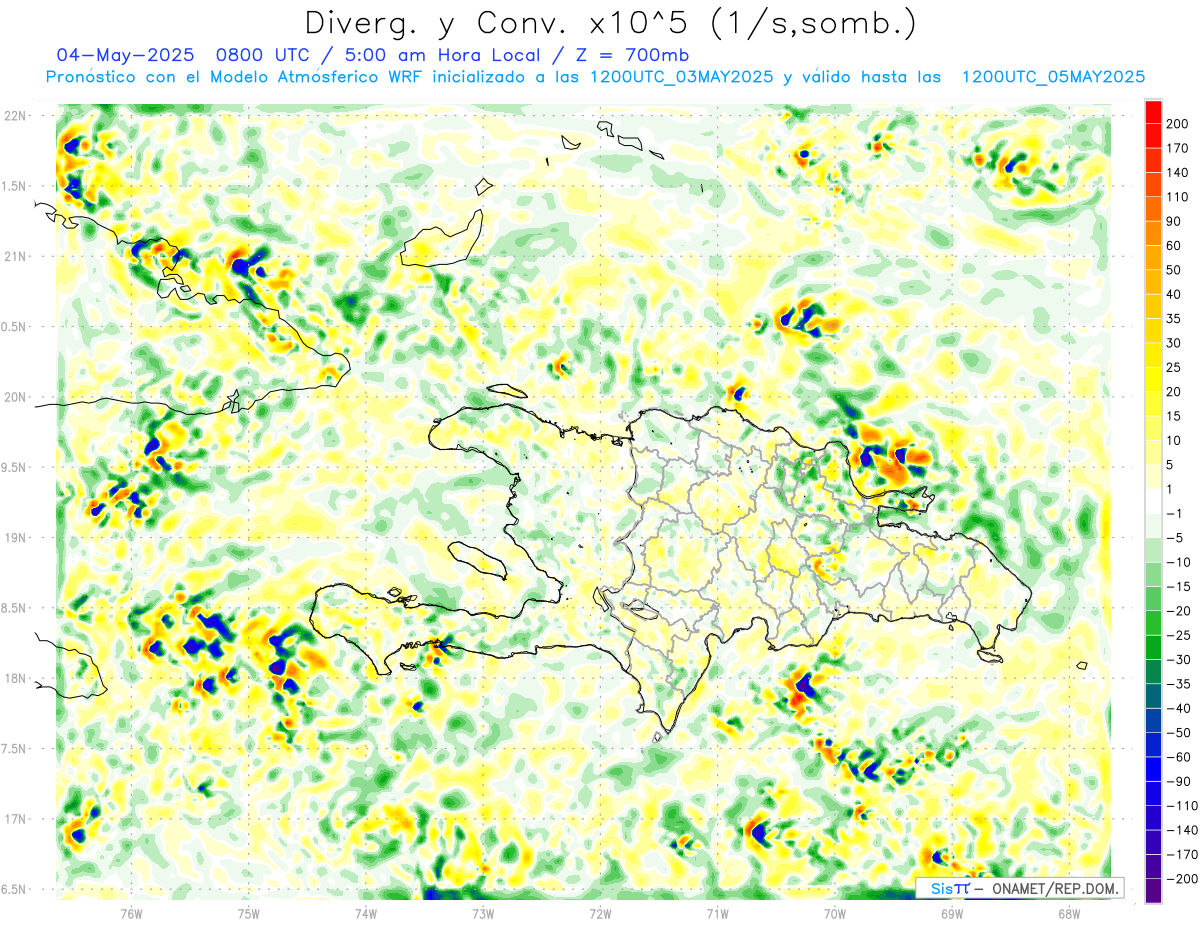1200x927 pixels.
Task: Click the '75W' longitude label
Action: (249, 913)
